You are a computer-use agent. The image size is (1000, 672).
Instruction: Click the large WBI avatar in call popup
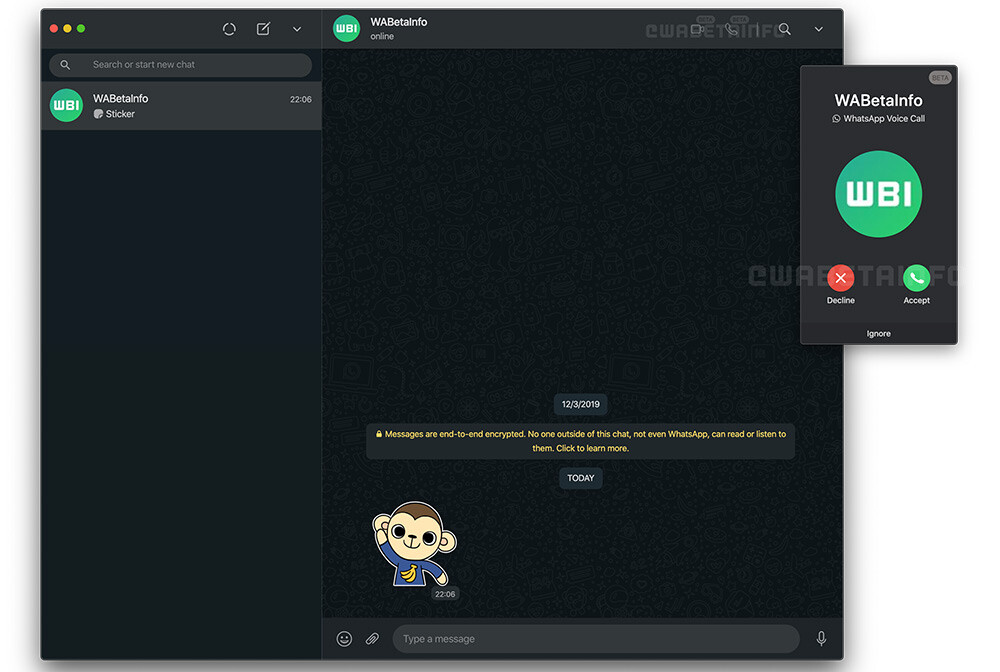click(878, 194)
